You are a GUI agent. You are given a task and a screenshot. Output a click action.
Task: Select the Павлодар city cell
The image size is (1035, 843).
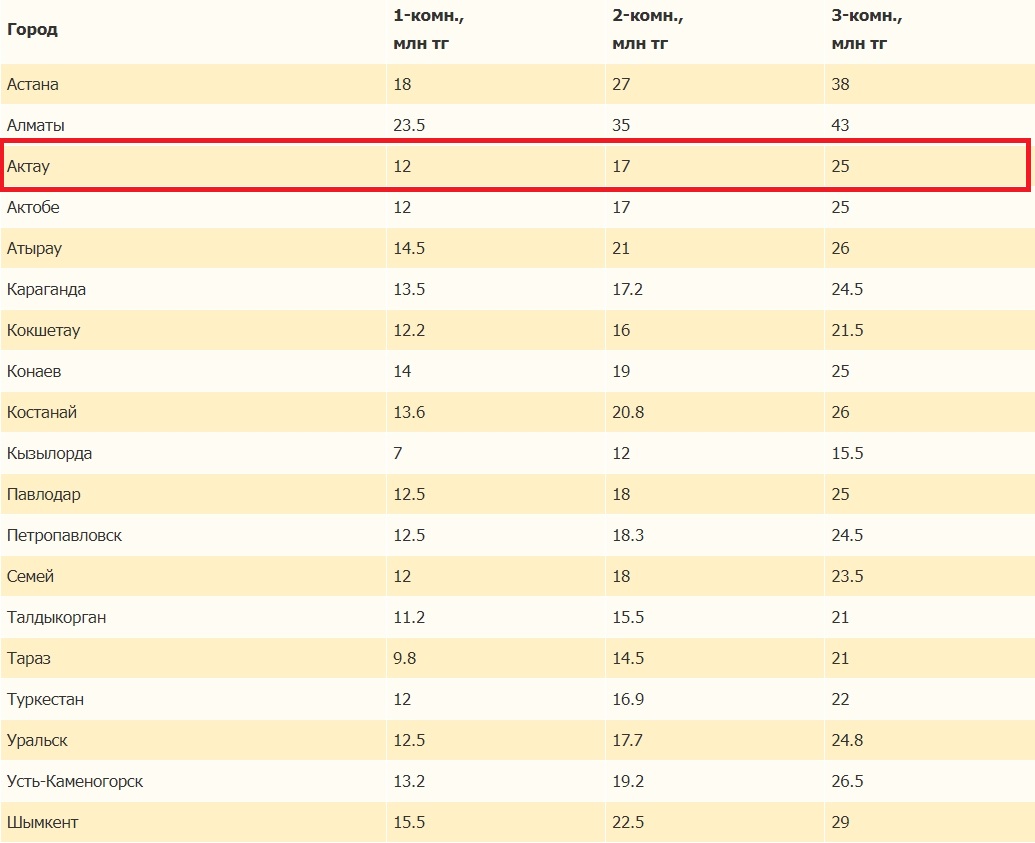(44, 494)
